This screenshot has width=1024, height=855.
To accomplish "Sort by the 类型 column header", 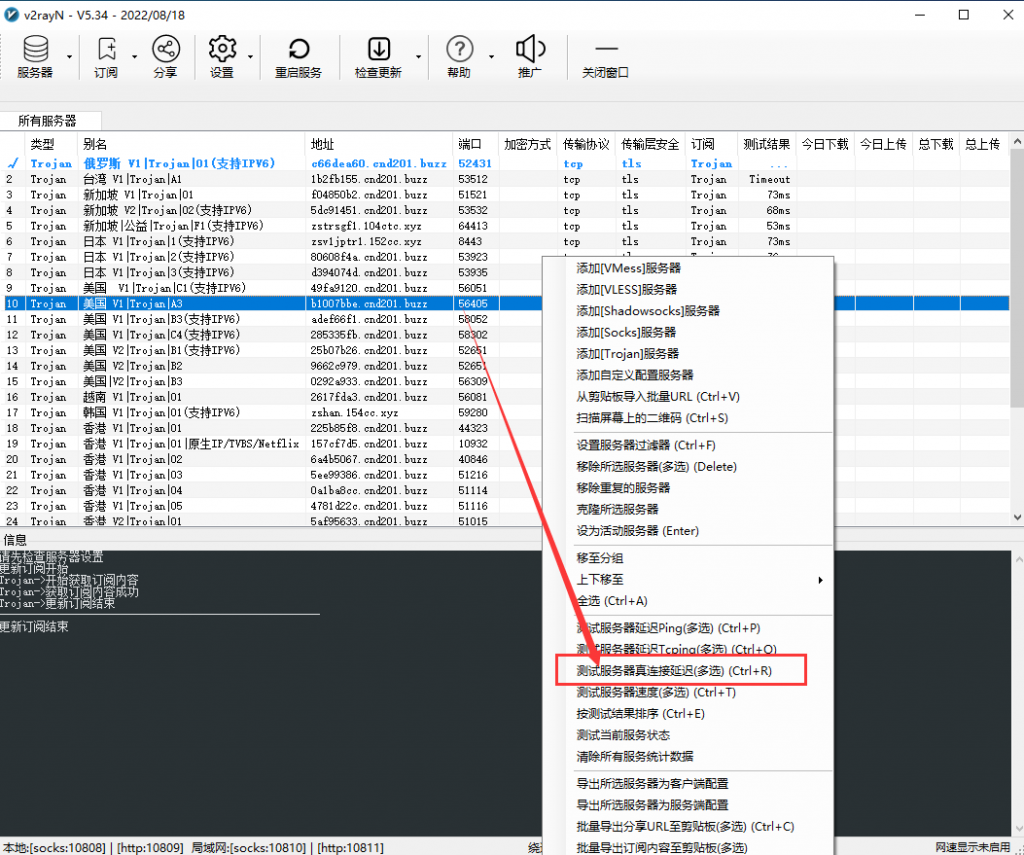I will 51,144.
